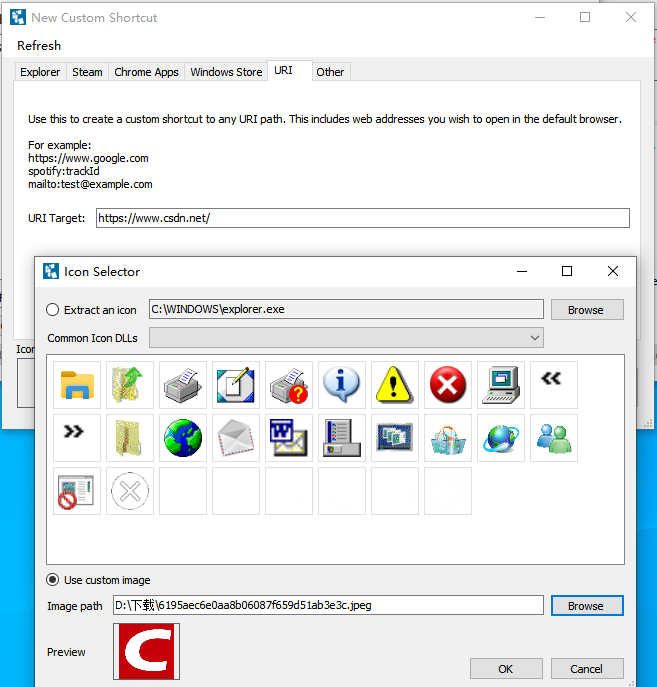Choose the printer icon

coord(183,385)
